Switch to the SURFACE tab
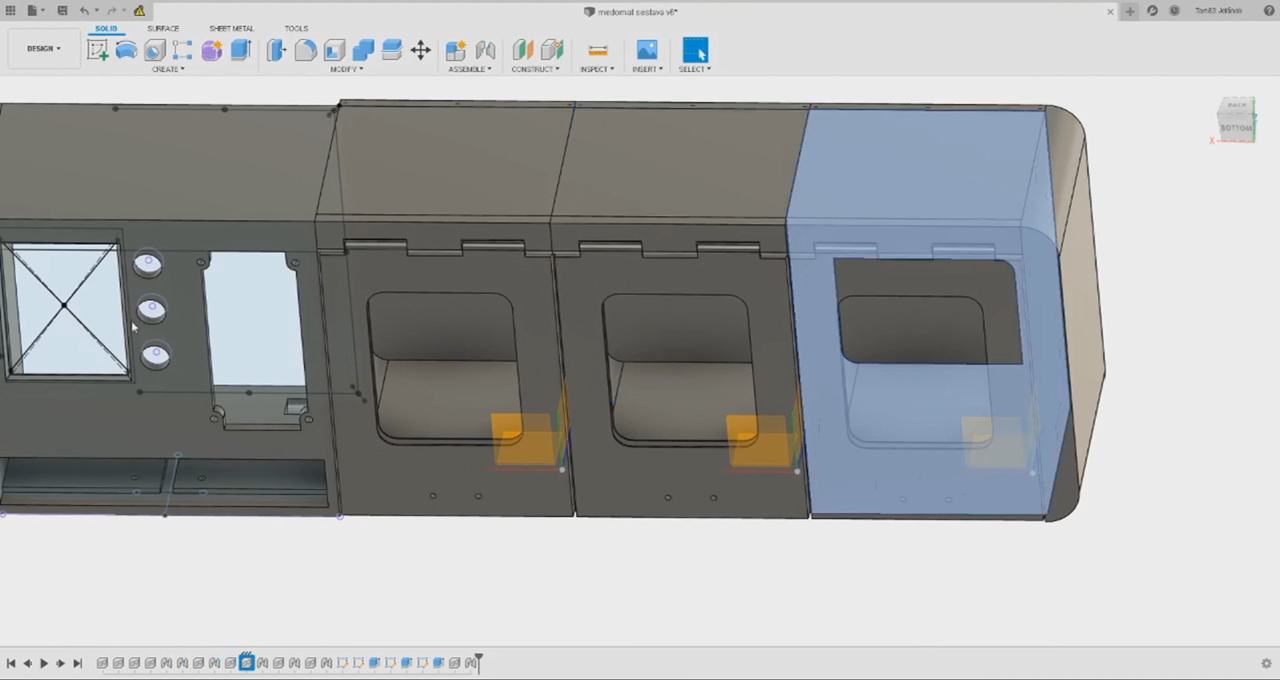Viewport: 1280px width, 680px height. [163, 28]
